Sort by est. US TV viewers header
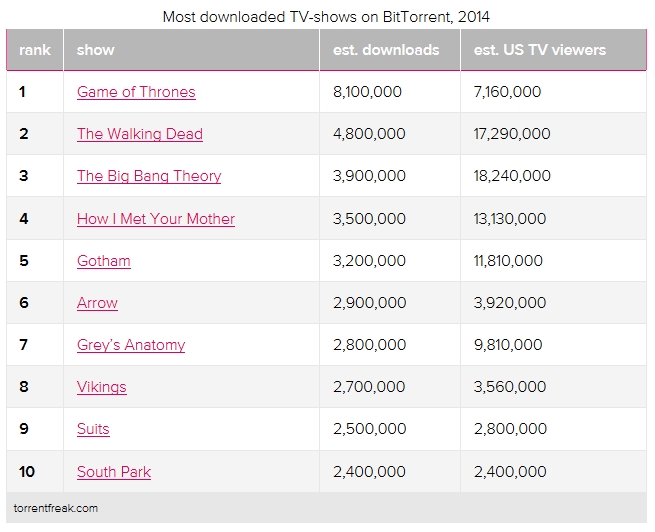 coord(540,50)
